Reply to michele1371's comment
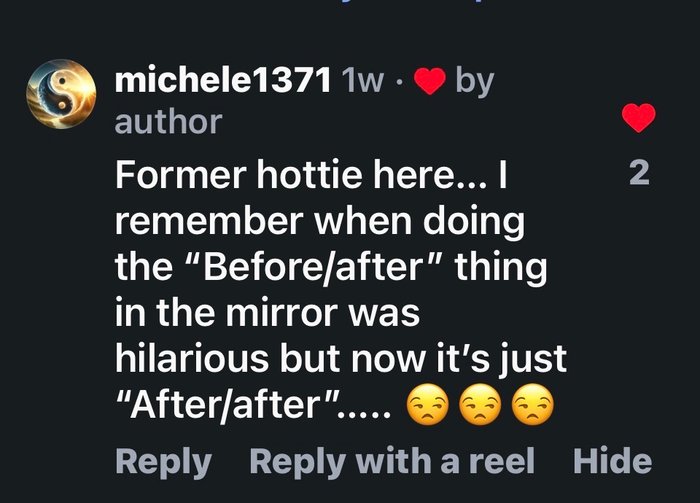This screenshot has width=700, height=503. pyautogui.click(x=163, y=462)
